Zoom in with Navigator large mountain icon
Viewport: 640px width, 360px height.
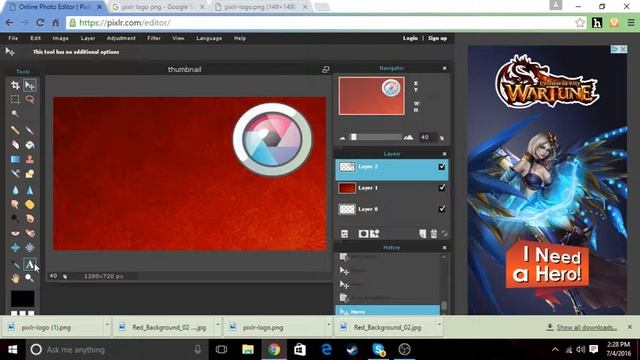[x=408, y=137]
